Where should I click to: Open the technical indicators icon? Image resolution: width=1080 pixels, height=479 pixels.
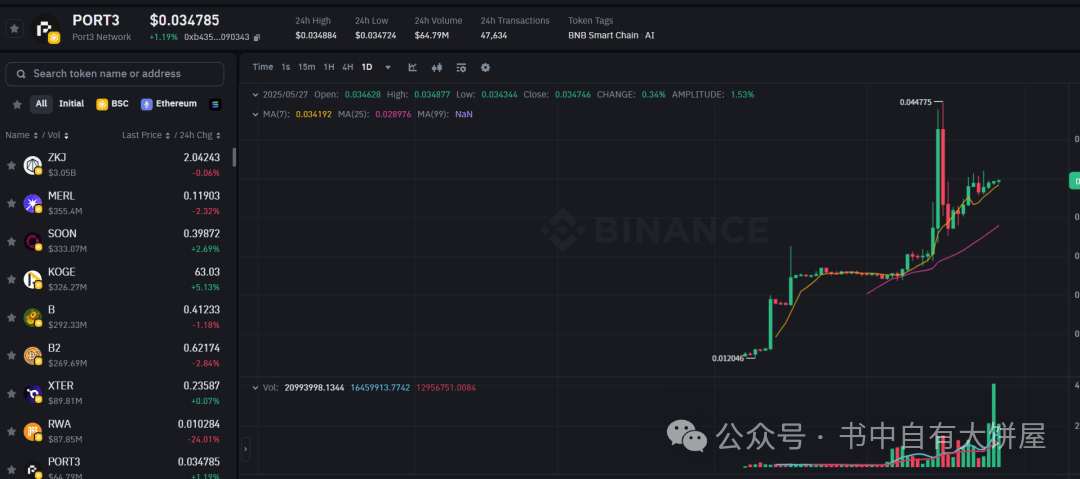pos(413,68)
